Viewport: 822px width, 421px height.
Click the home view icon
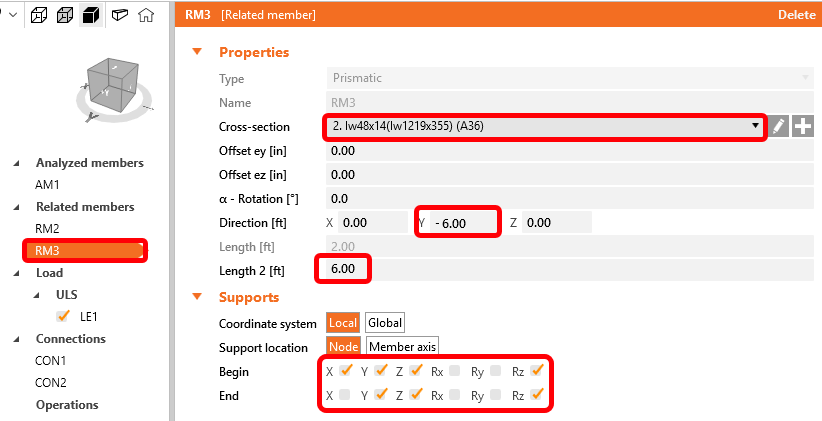[146, 15]
